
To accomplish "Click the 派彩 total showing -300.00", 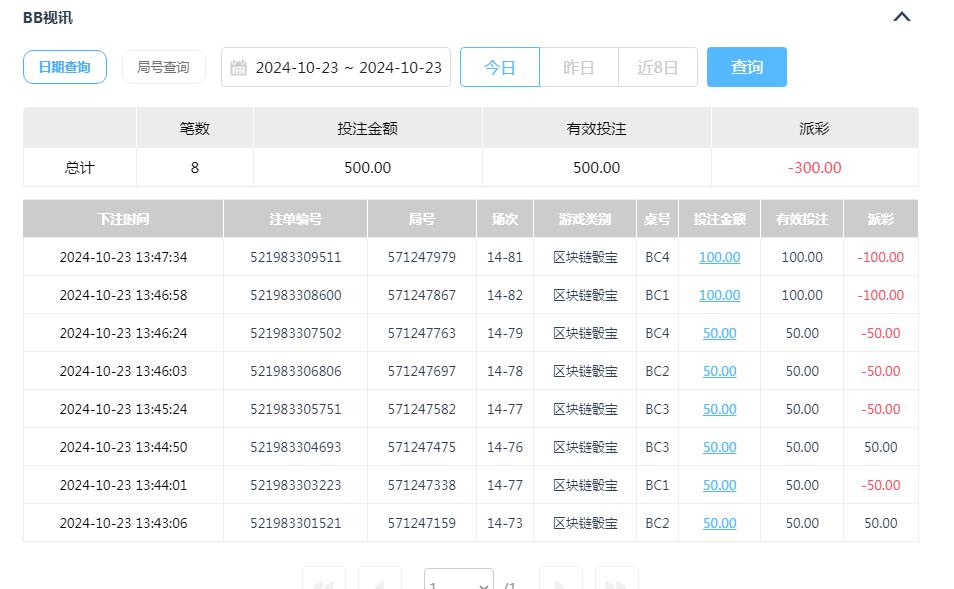I will coord(813,169).
